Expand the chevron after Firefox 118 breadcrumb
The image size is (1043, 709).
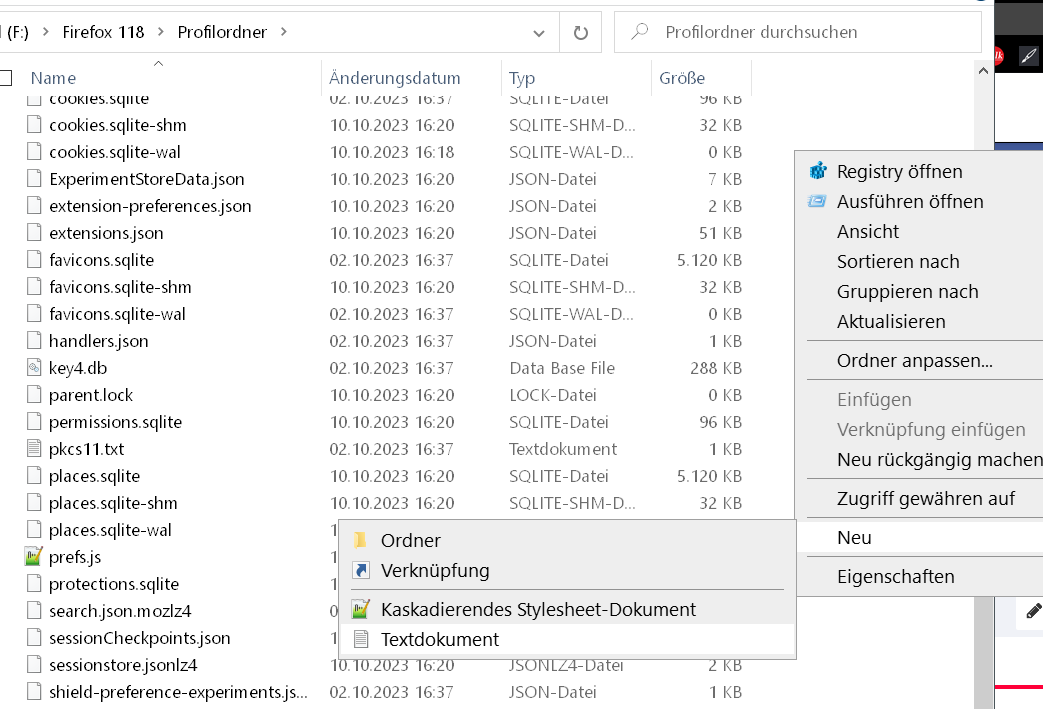(161, 32)
